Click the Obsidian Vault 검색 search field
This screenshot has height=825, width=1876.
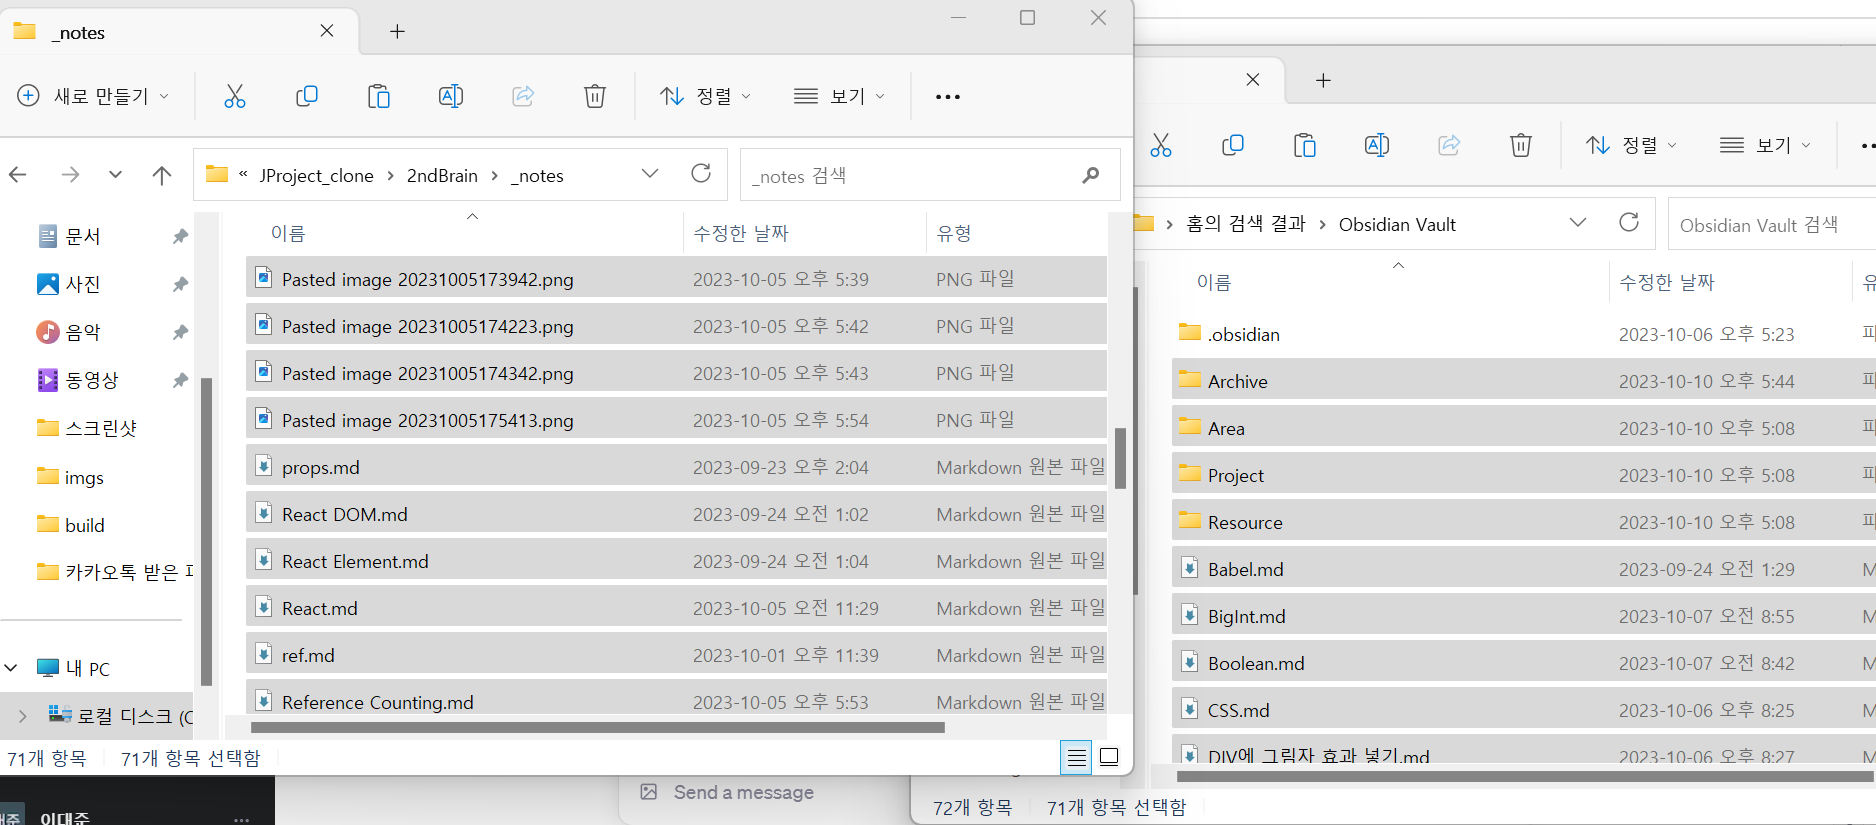pyautogui.click(x=1772, y=225)
